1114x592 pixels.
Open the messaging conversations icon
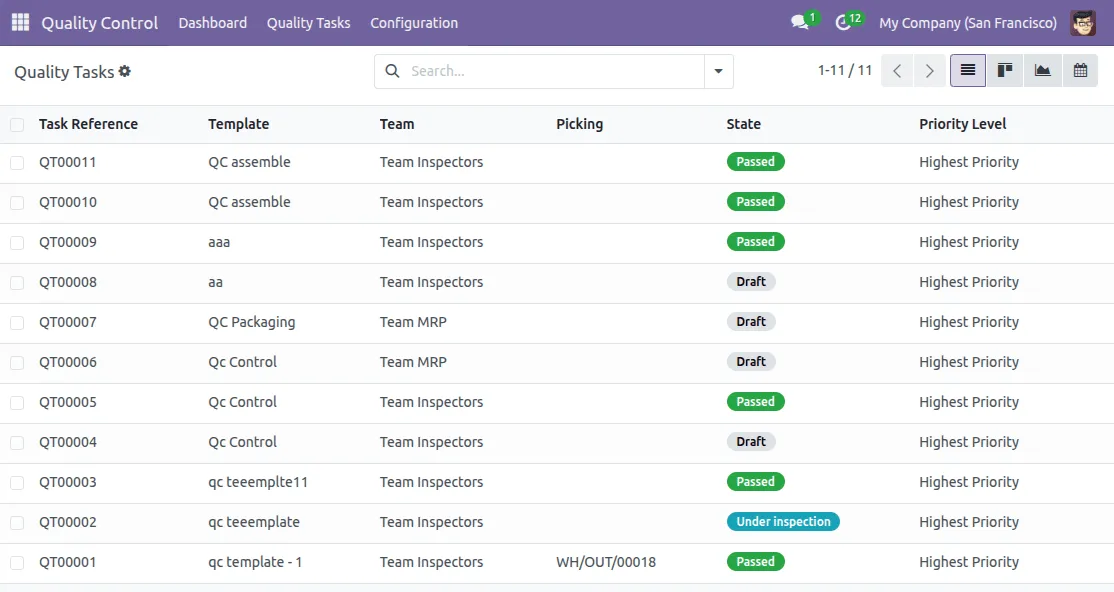pyautogui.click(x=800, y=22)
